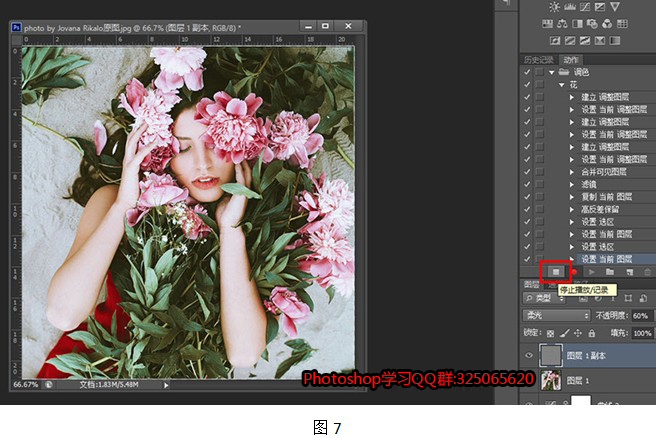Create a new action set (folder icon)
The width and height of the screenshot is (659, 438).
pyautogui.click(x=610, y=272)
